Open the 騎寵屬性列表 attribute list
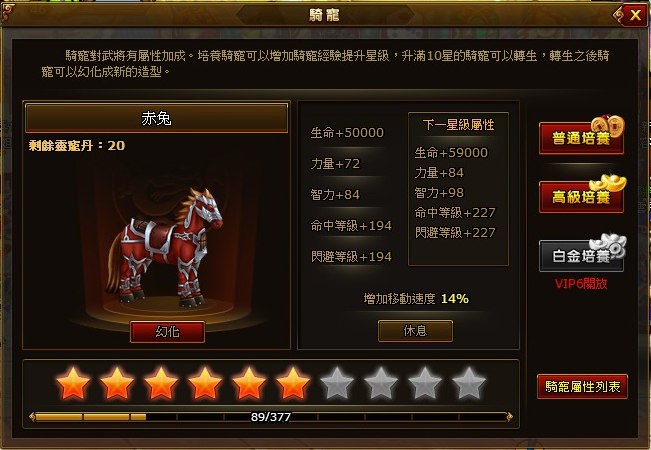651x450 pixels. click(582, 386)
